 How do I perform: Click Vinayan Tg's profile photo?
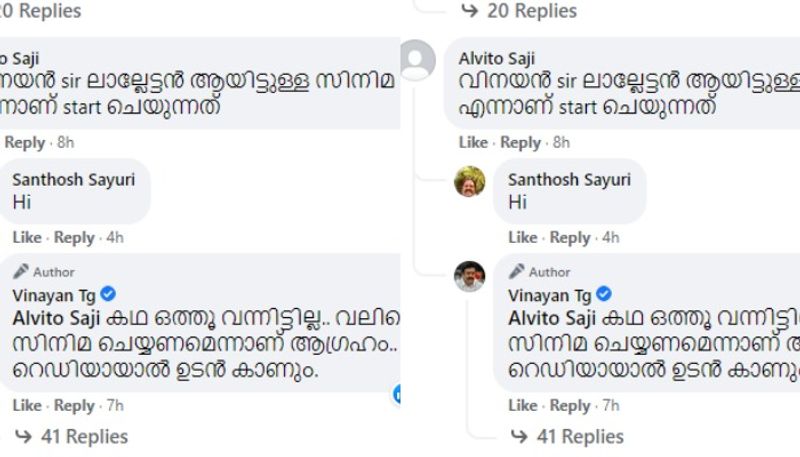470,276
